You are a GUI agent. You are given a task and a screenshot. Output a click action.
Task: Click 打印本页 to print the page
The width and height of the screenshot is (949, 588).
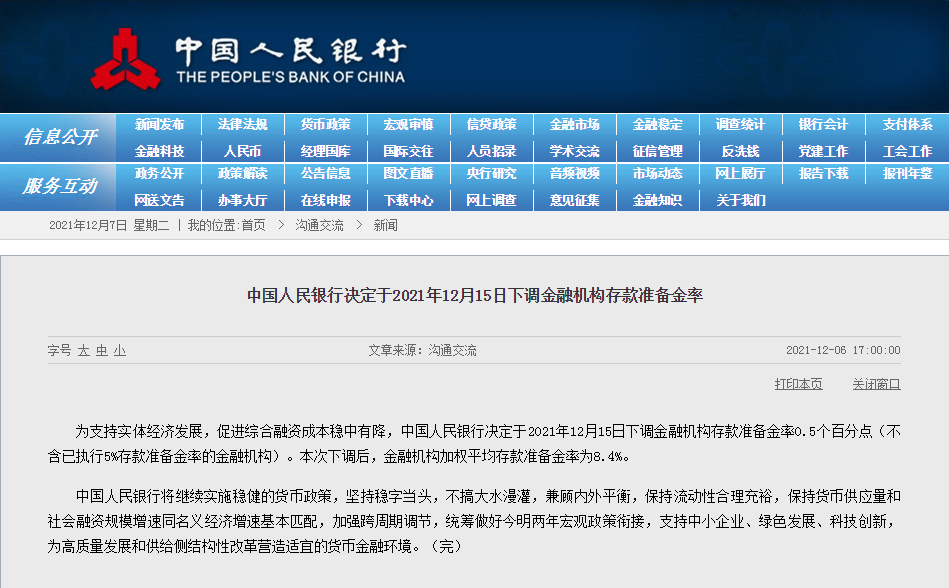tap(798, 384)
